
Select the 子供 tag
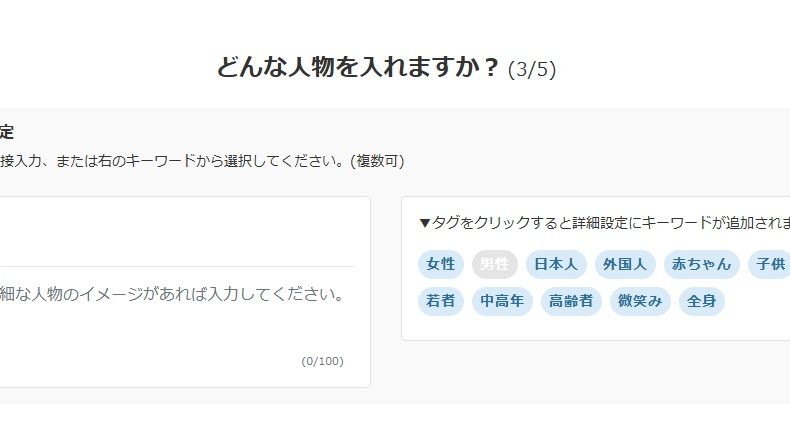click(x=769, y=264)
